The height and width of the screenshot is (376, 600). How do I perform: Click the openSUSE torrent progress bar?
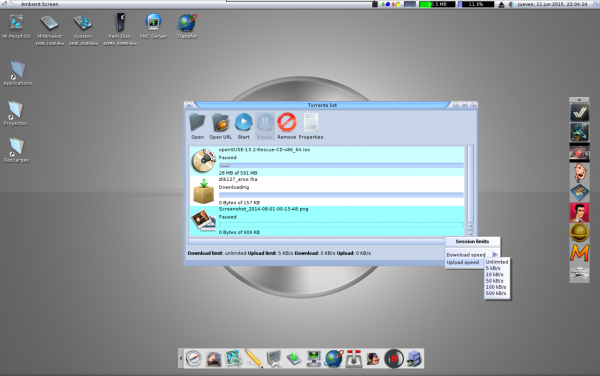tap(341, 166)
